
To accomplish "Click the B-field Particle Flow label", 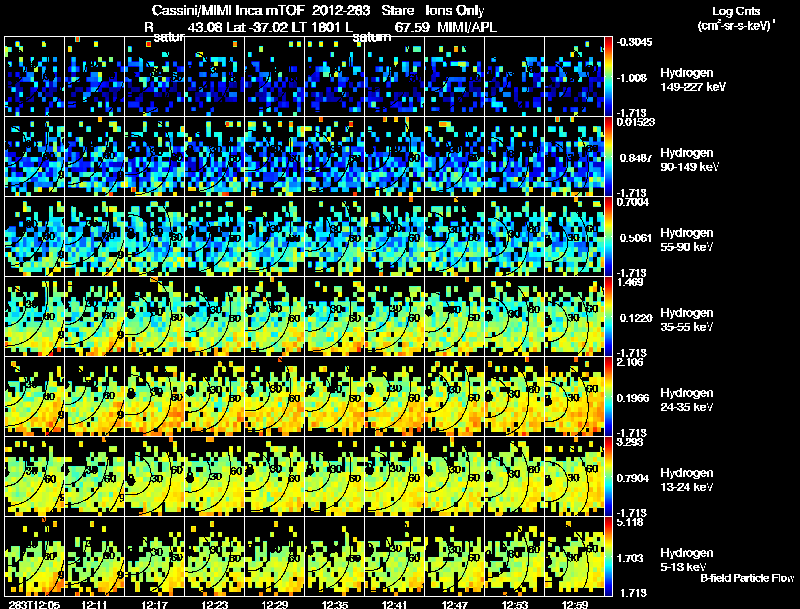I will [747, 578].
